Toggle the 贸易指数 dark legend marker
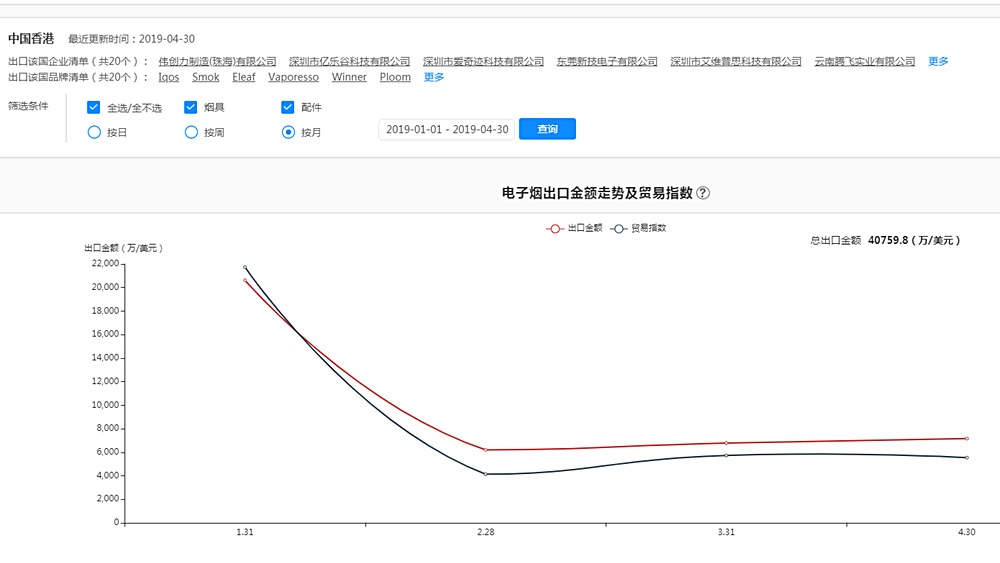Screen dimensions: 1000x563 (x=618, y=229)
